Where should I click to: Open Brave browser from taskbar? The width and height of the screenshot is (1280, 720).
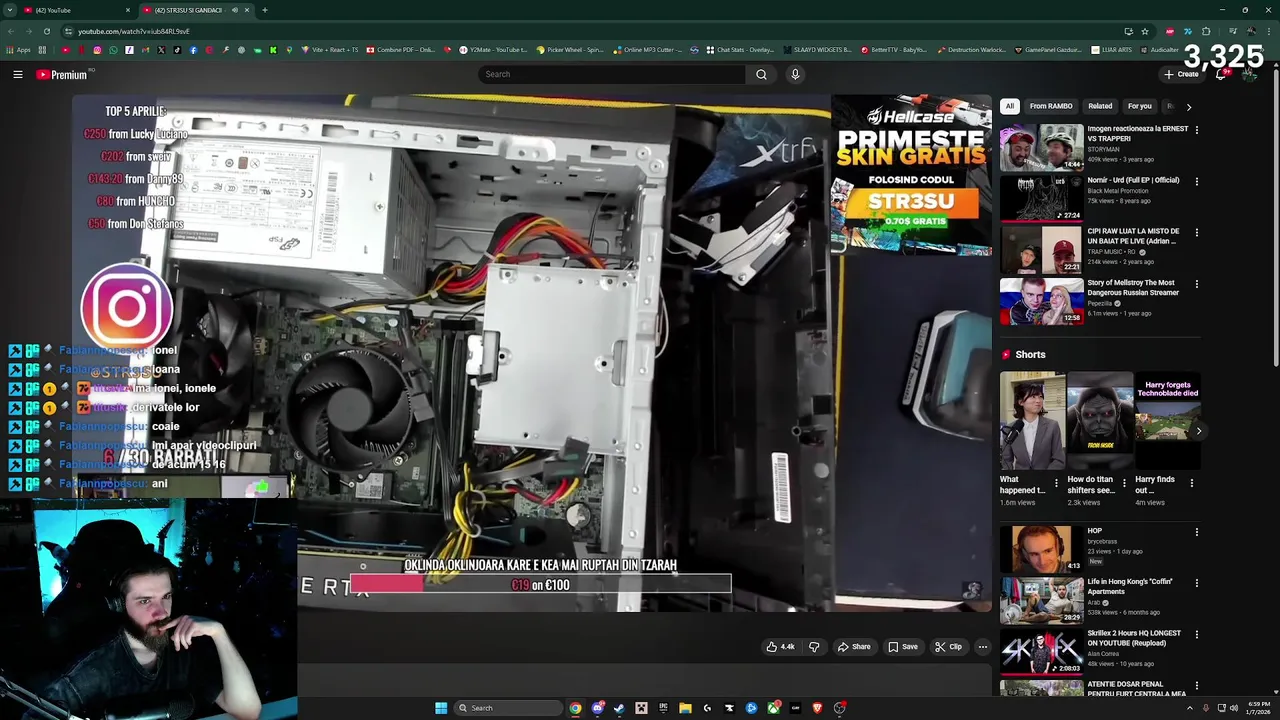point(817,708)
